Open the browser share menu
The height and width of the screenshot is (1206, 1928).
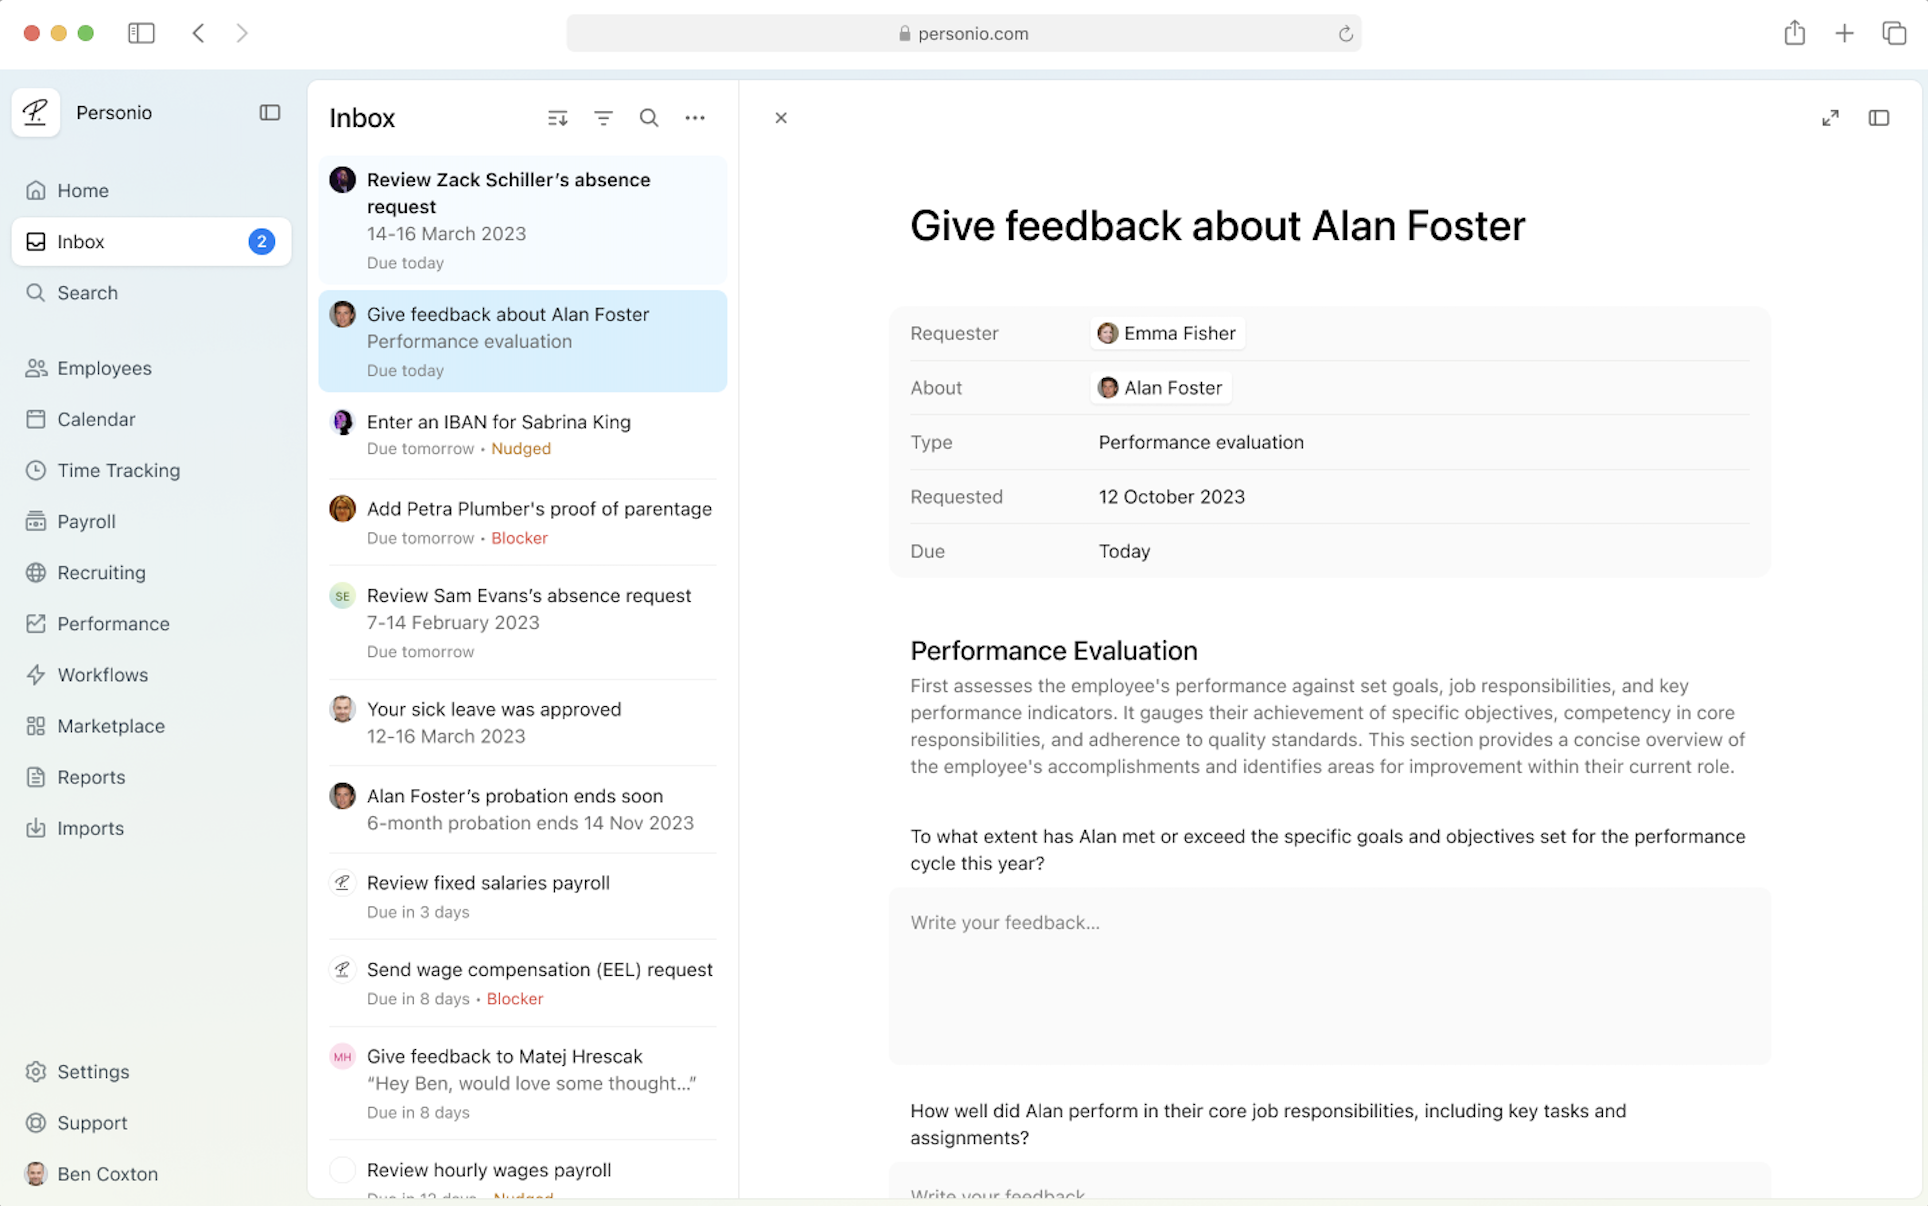(1795, 33)
